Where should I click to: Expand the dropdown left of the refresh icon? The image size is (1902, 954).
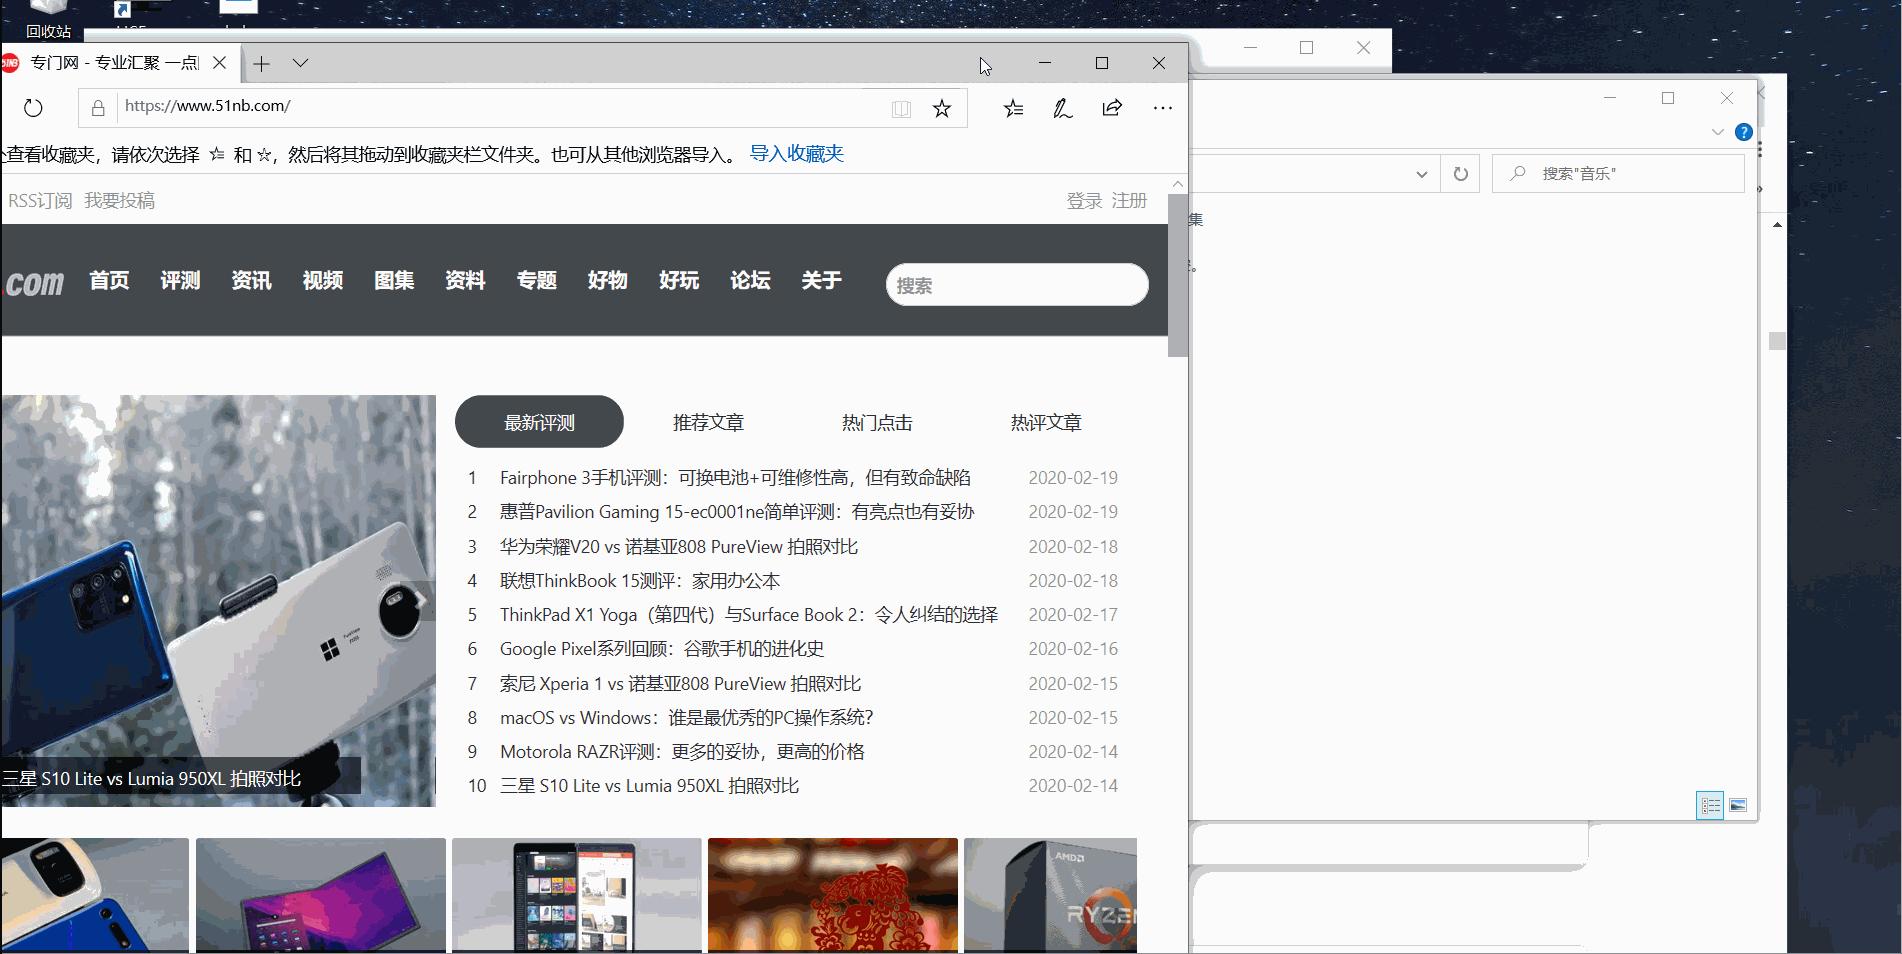click(x=1423, y=173)
